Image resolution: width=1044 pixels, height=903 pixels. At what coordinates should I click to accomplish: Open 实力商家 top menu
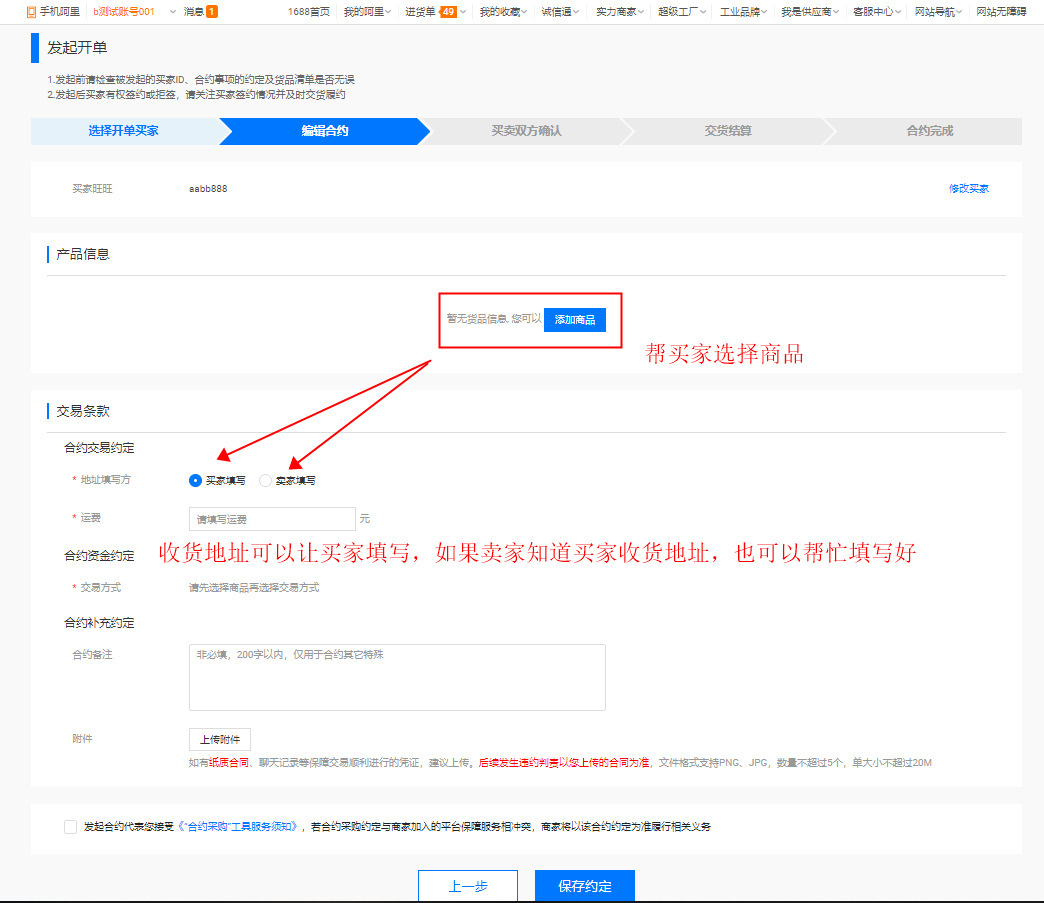point(621,12)
